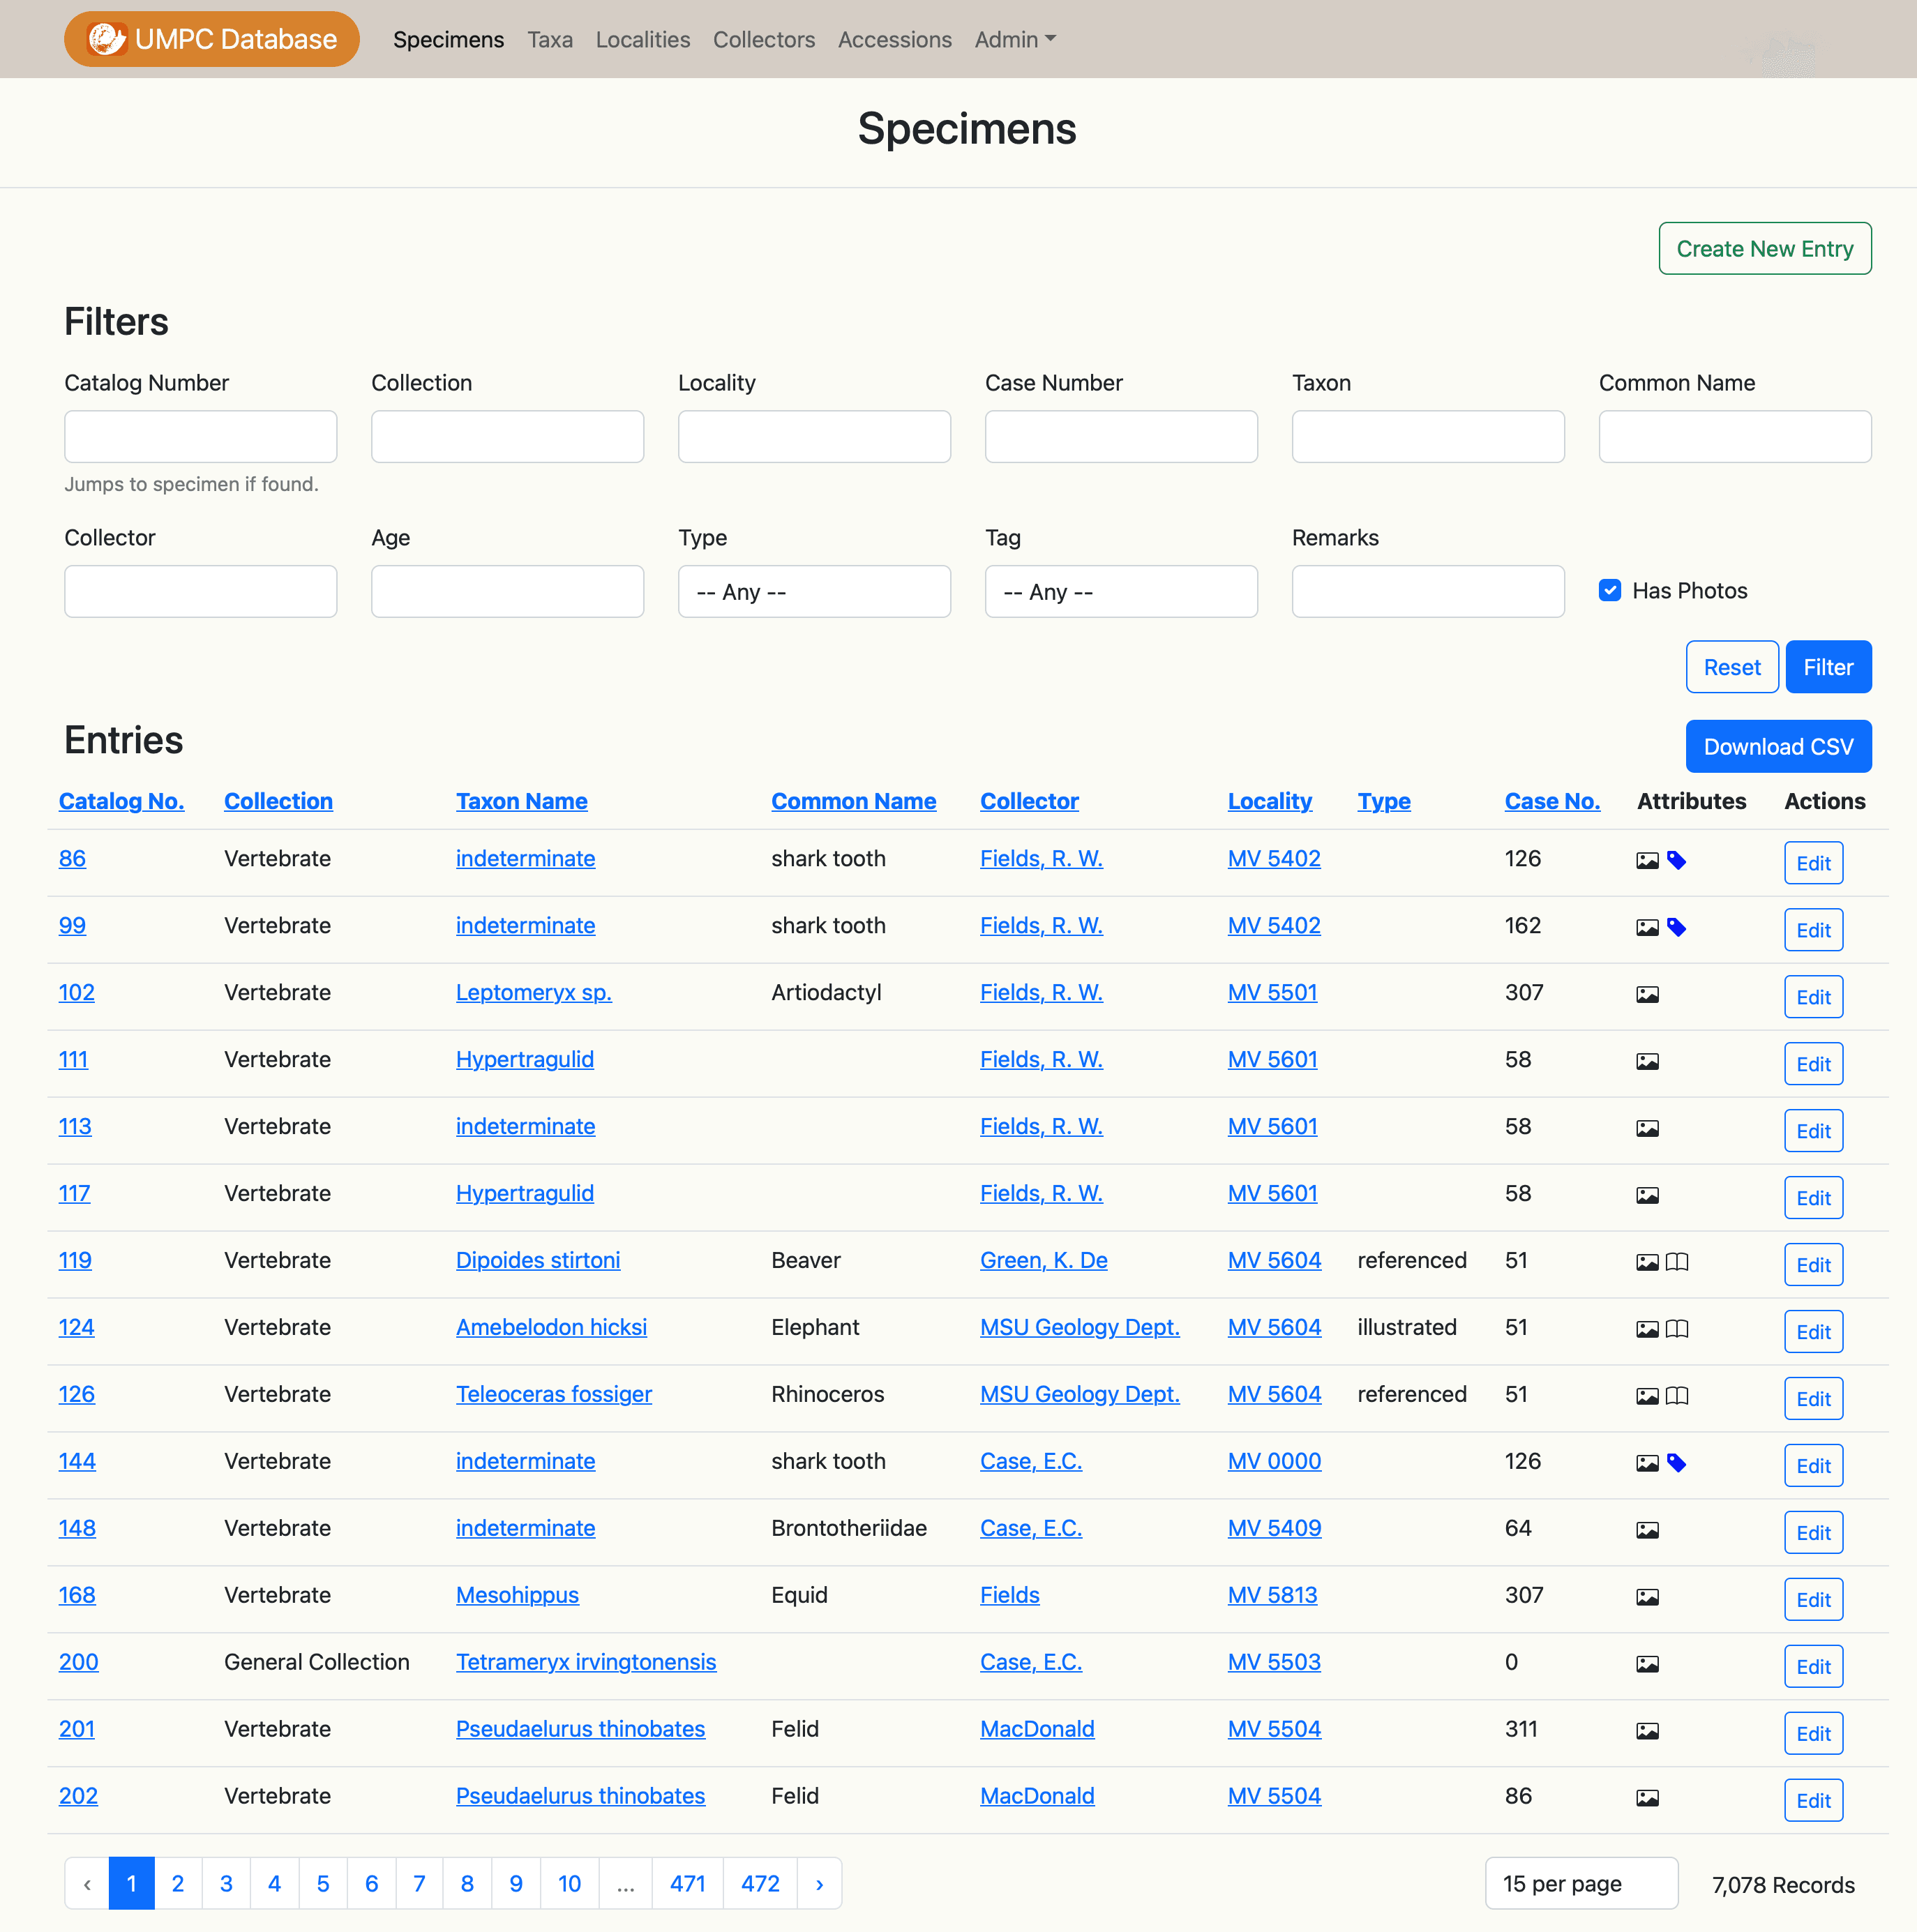
Task: Click the Reset filters button
Action: pyautogui.click(x=1732, y=667)
